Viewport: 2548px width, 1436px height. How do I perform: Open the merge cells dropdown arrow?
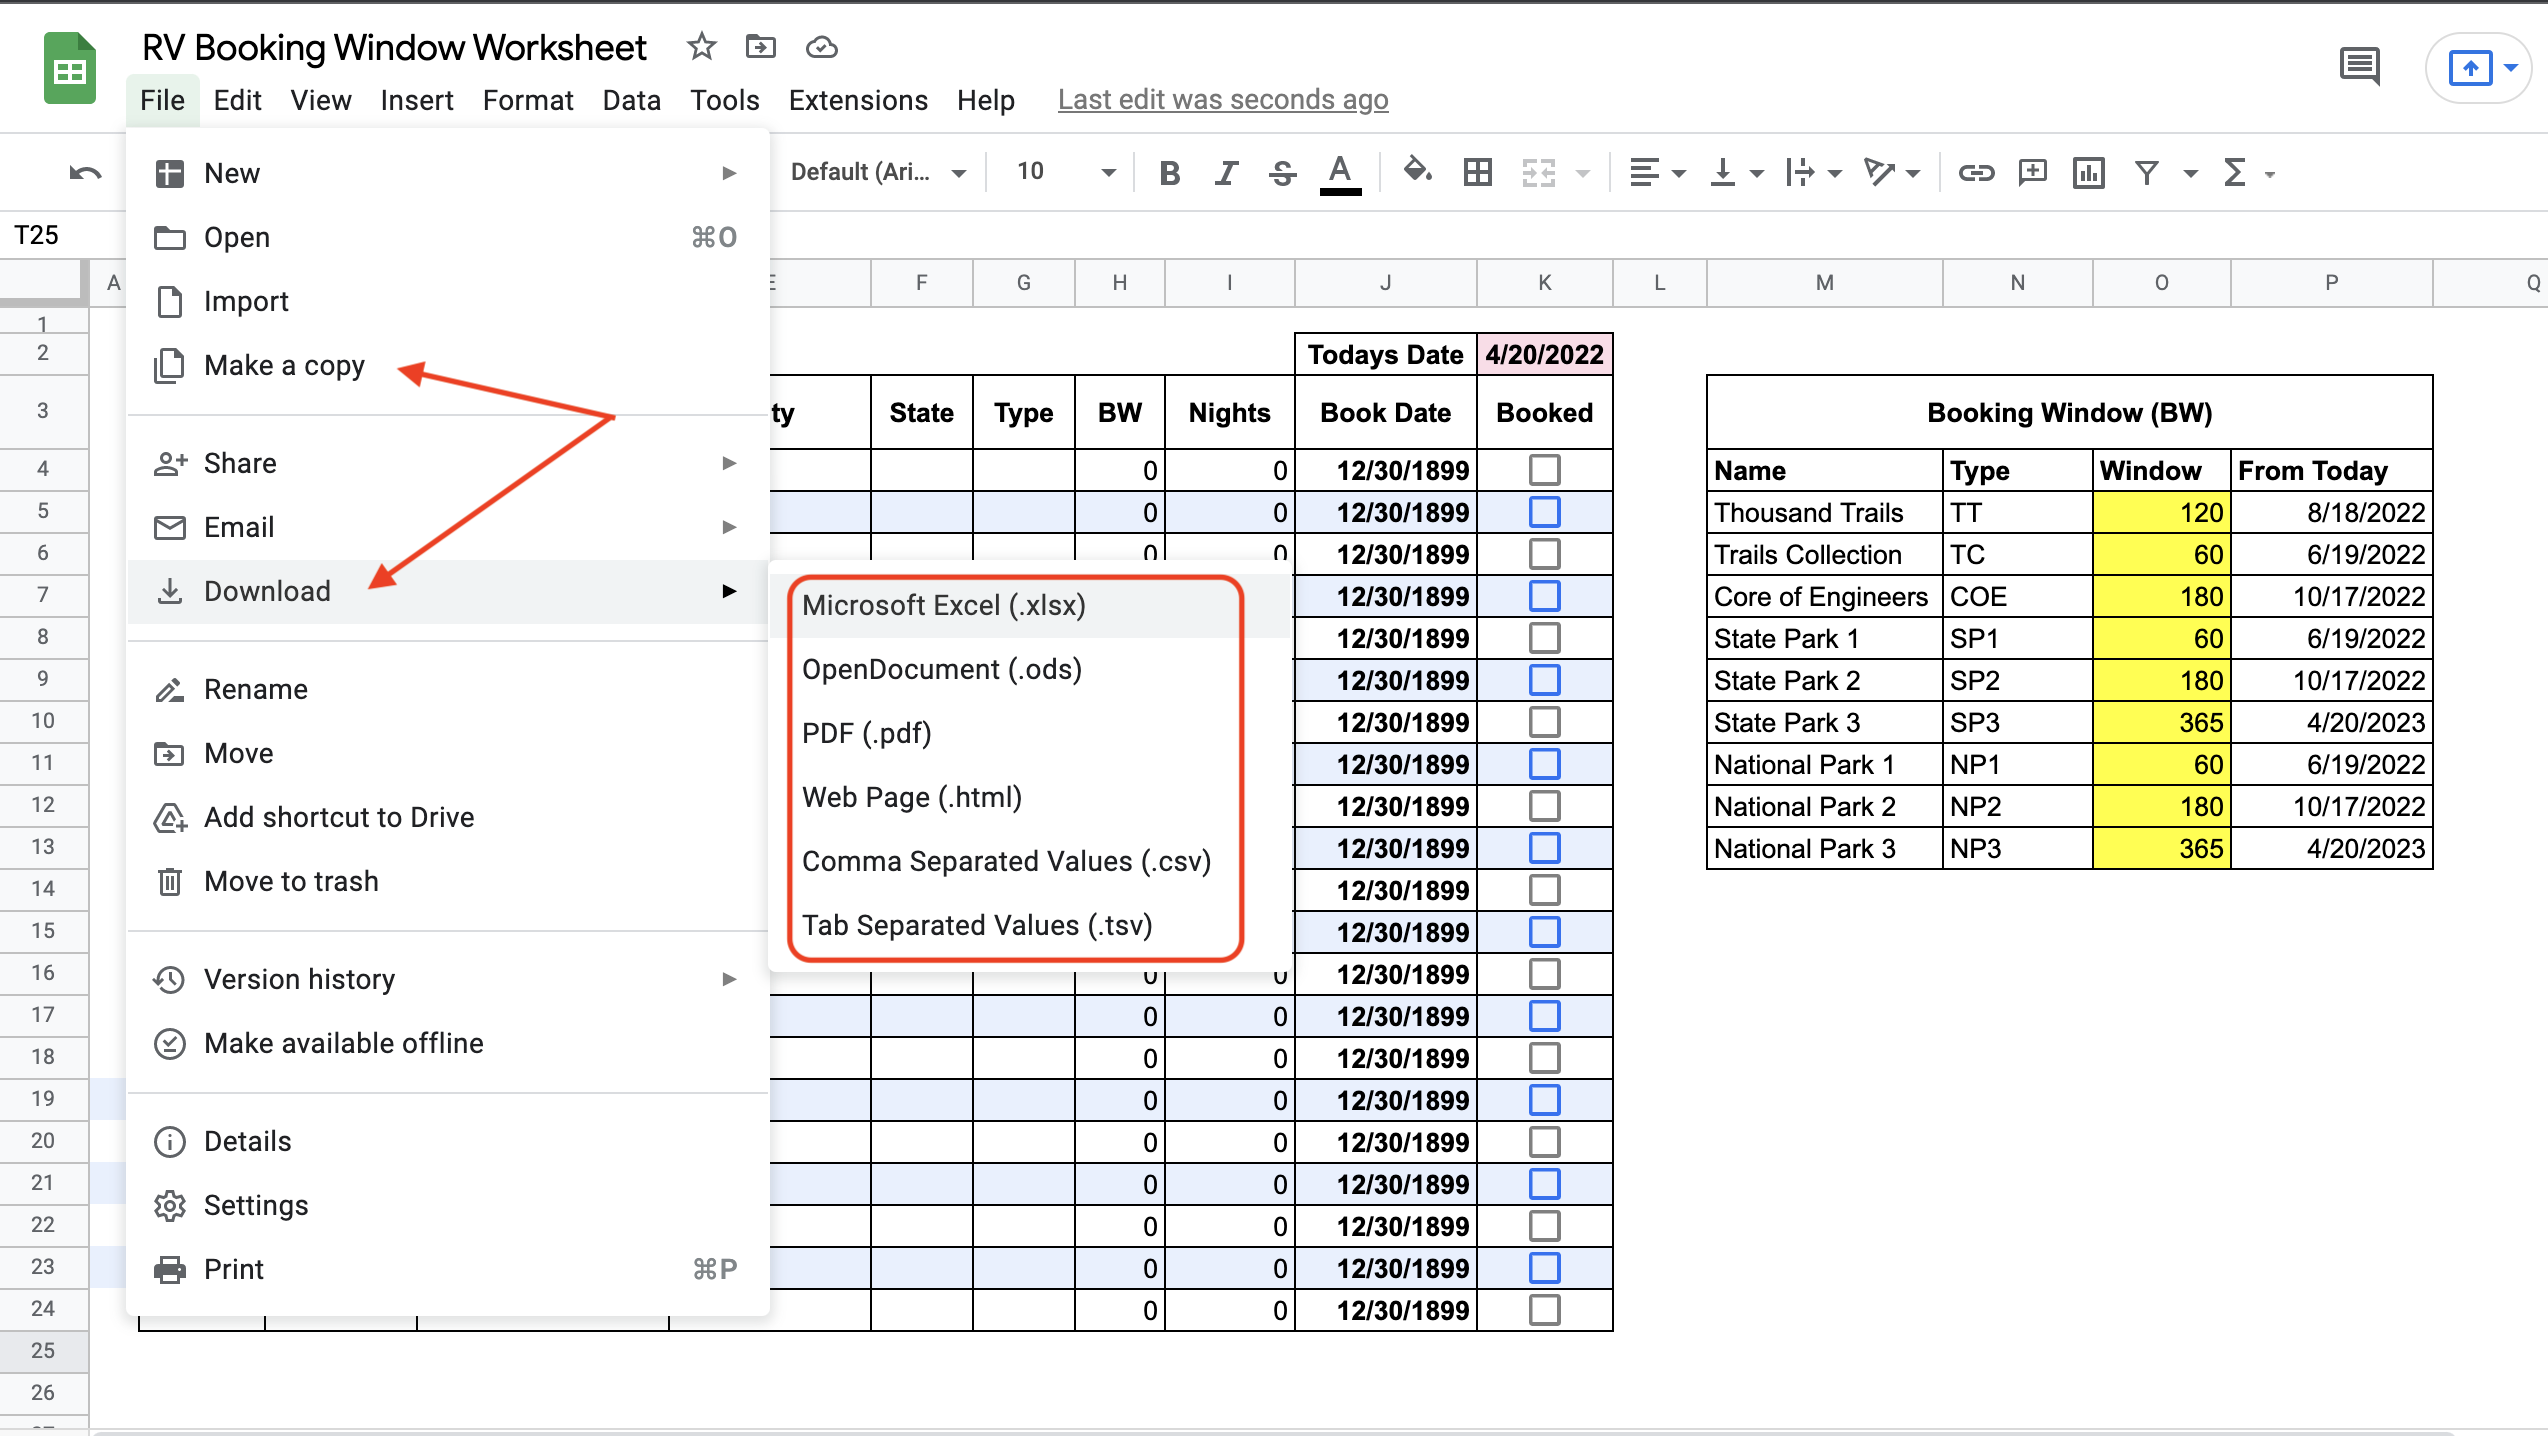click(x=1582, y=174)
